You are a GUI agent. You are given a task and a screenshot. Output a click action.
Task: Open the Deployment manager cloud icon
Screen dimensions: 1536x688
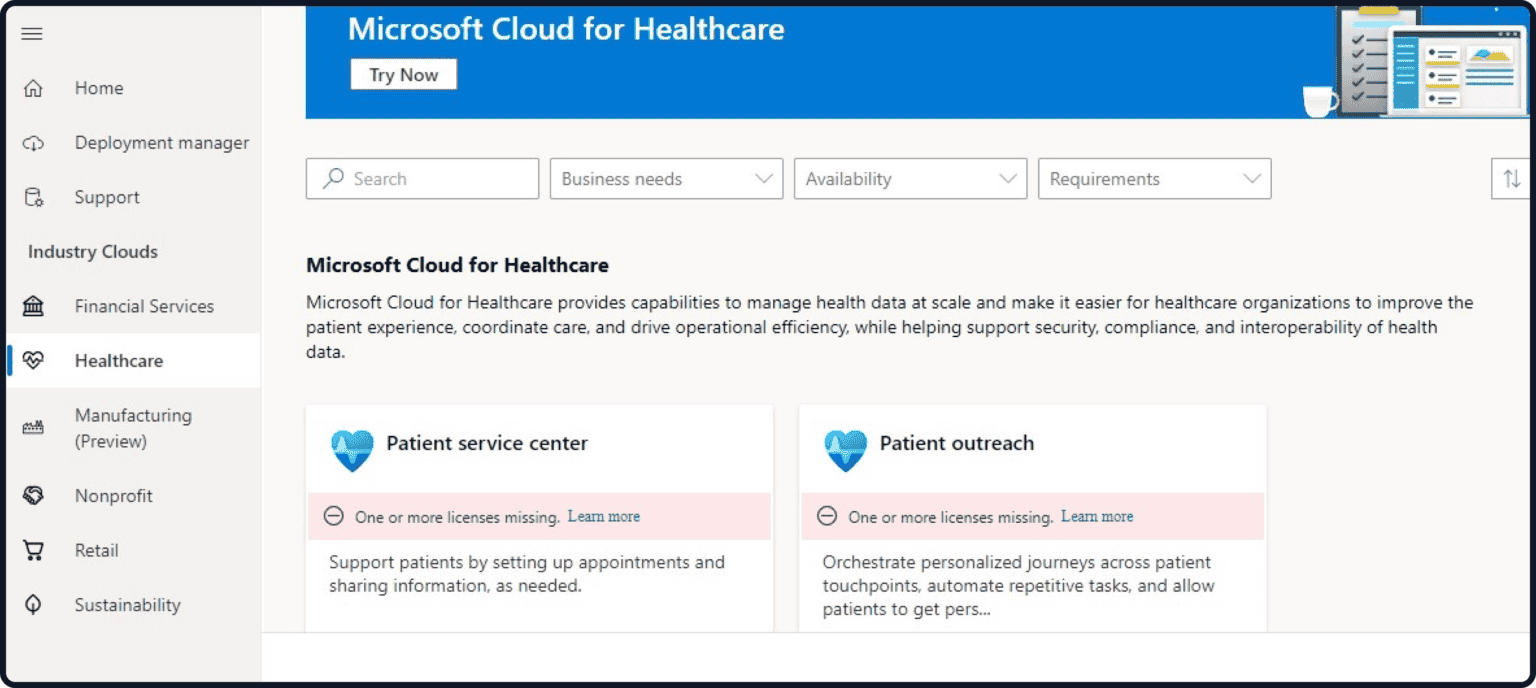coord(32,142)
